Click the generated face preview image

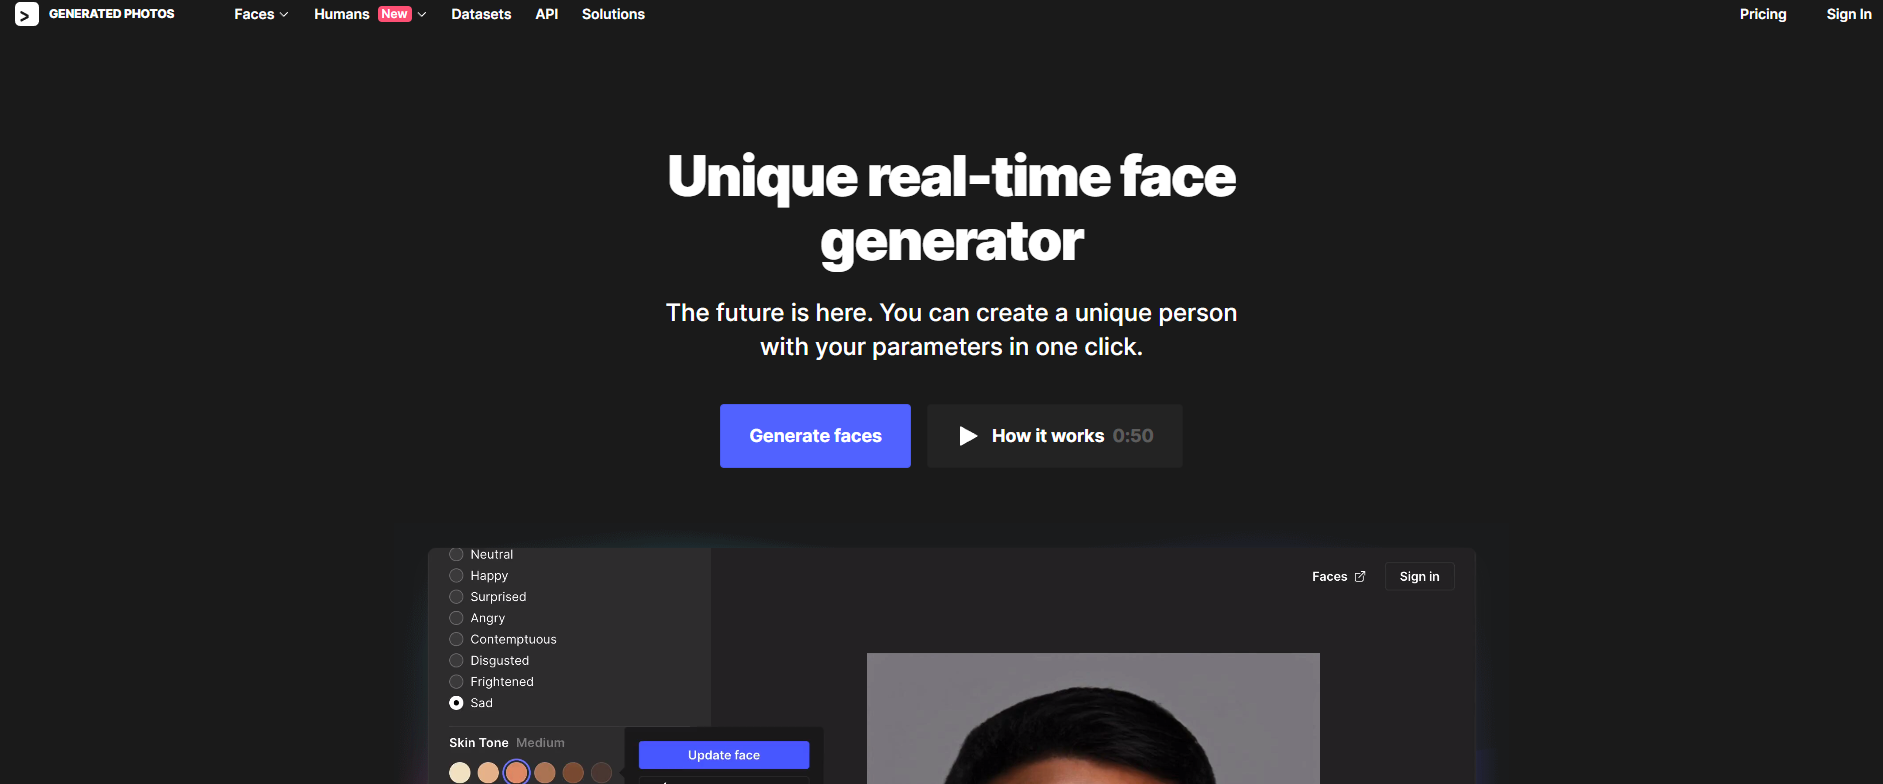(1093, 718)
